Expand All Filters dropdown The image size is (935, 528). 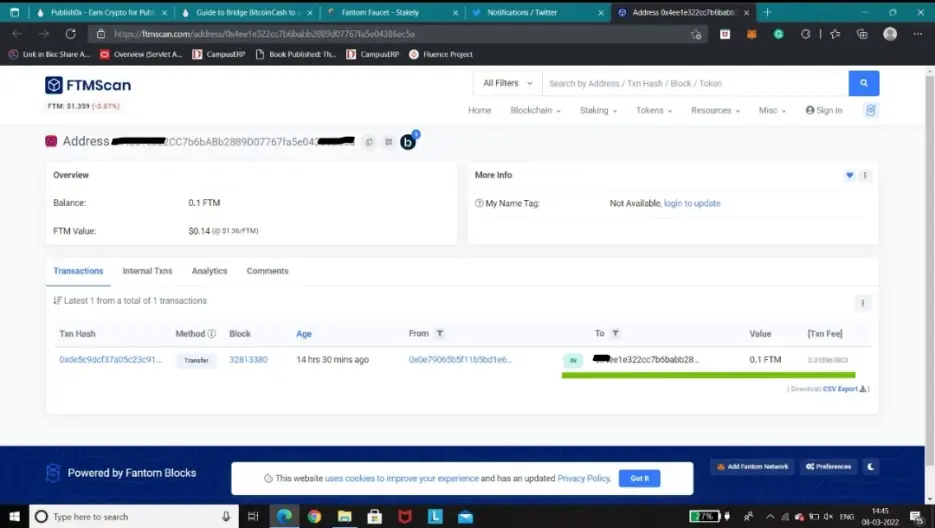pyautogui.click(x=507, y=84)
